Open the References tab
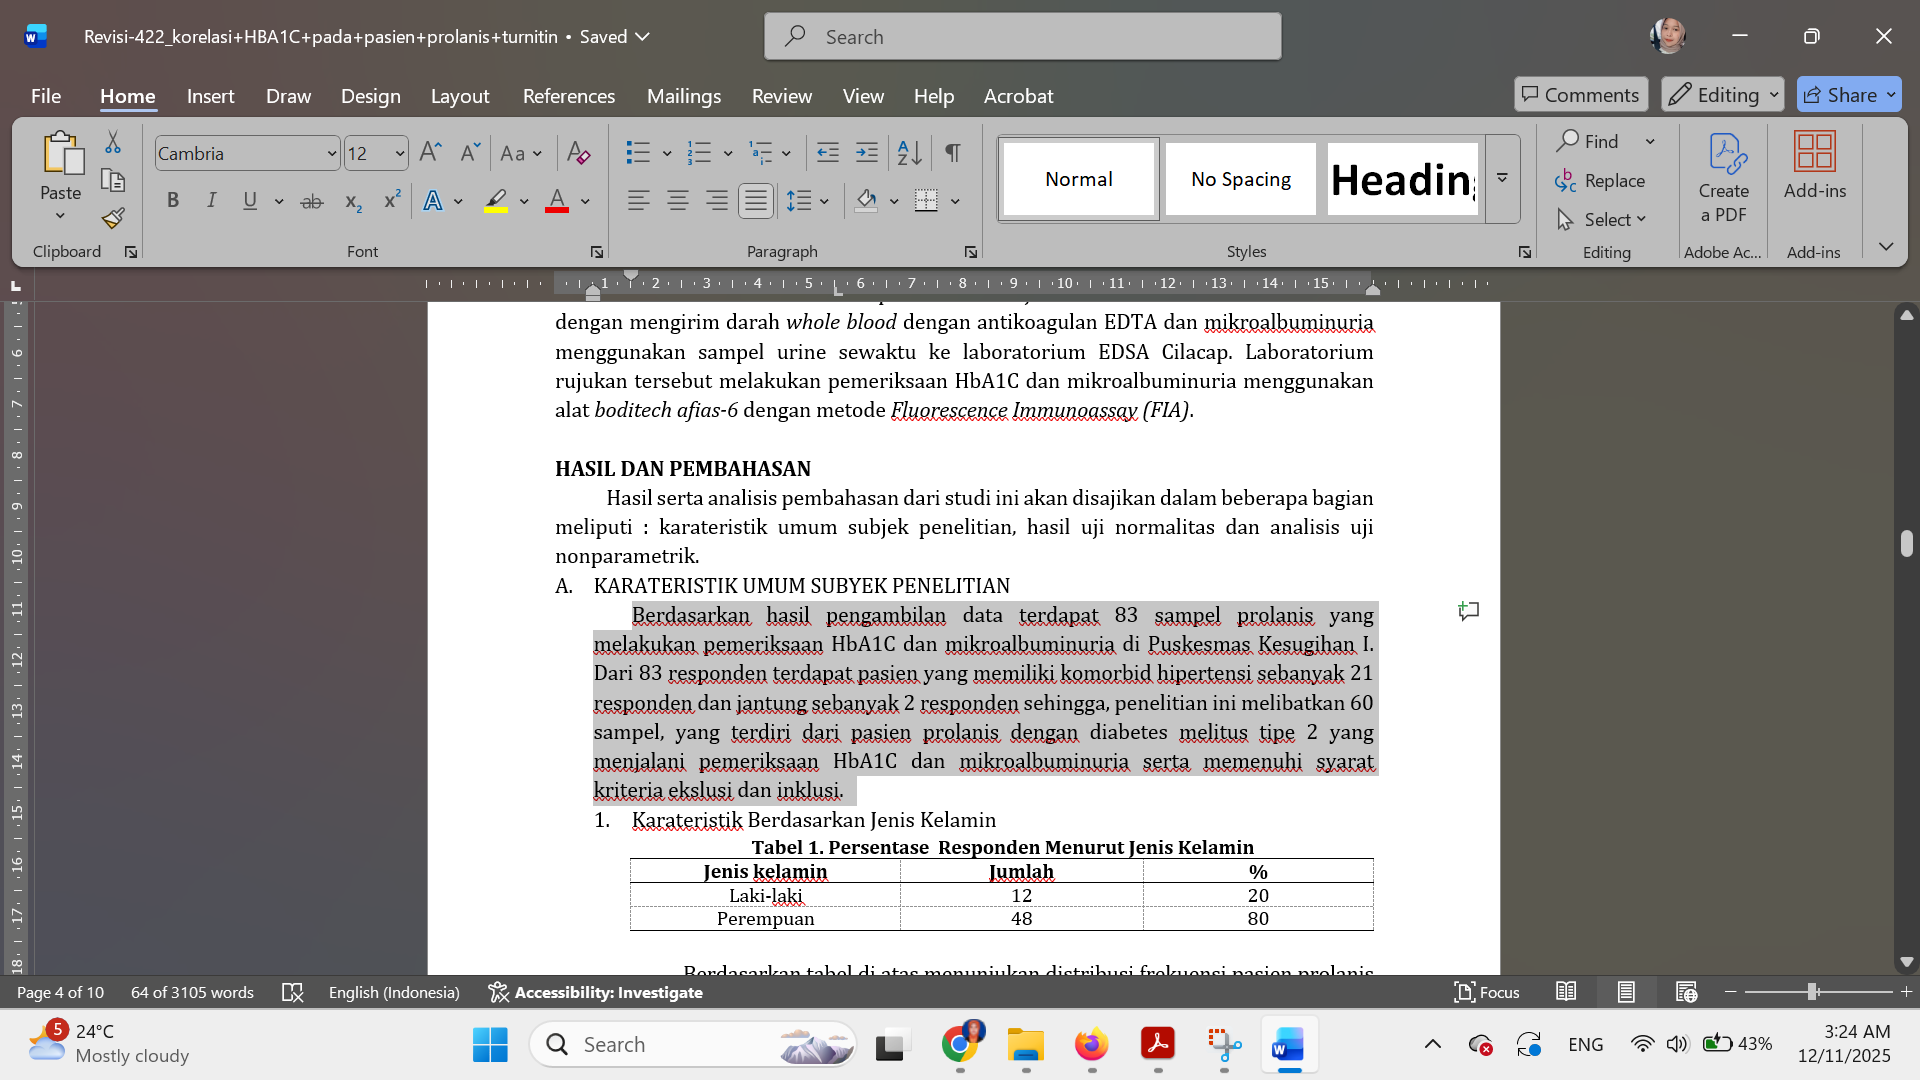1920x1080 pixels. click(x=568, y=96)
